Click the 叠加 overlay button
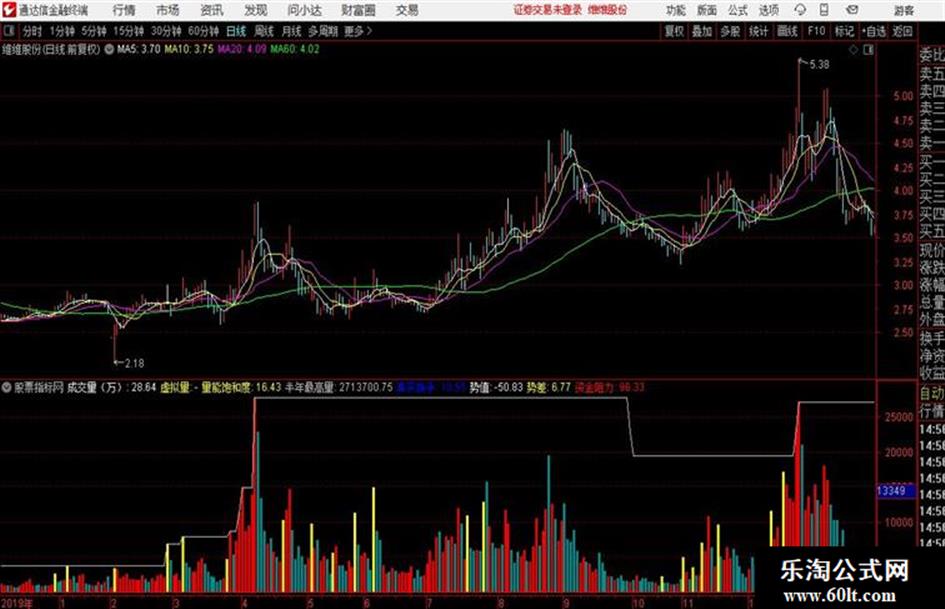This screenshot has height=609, width=945. coord(702,31)
